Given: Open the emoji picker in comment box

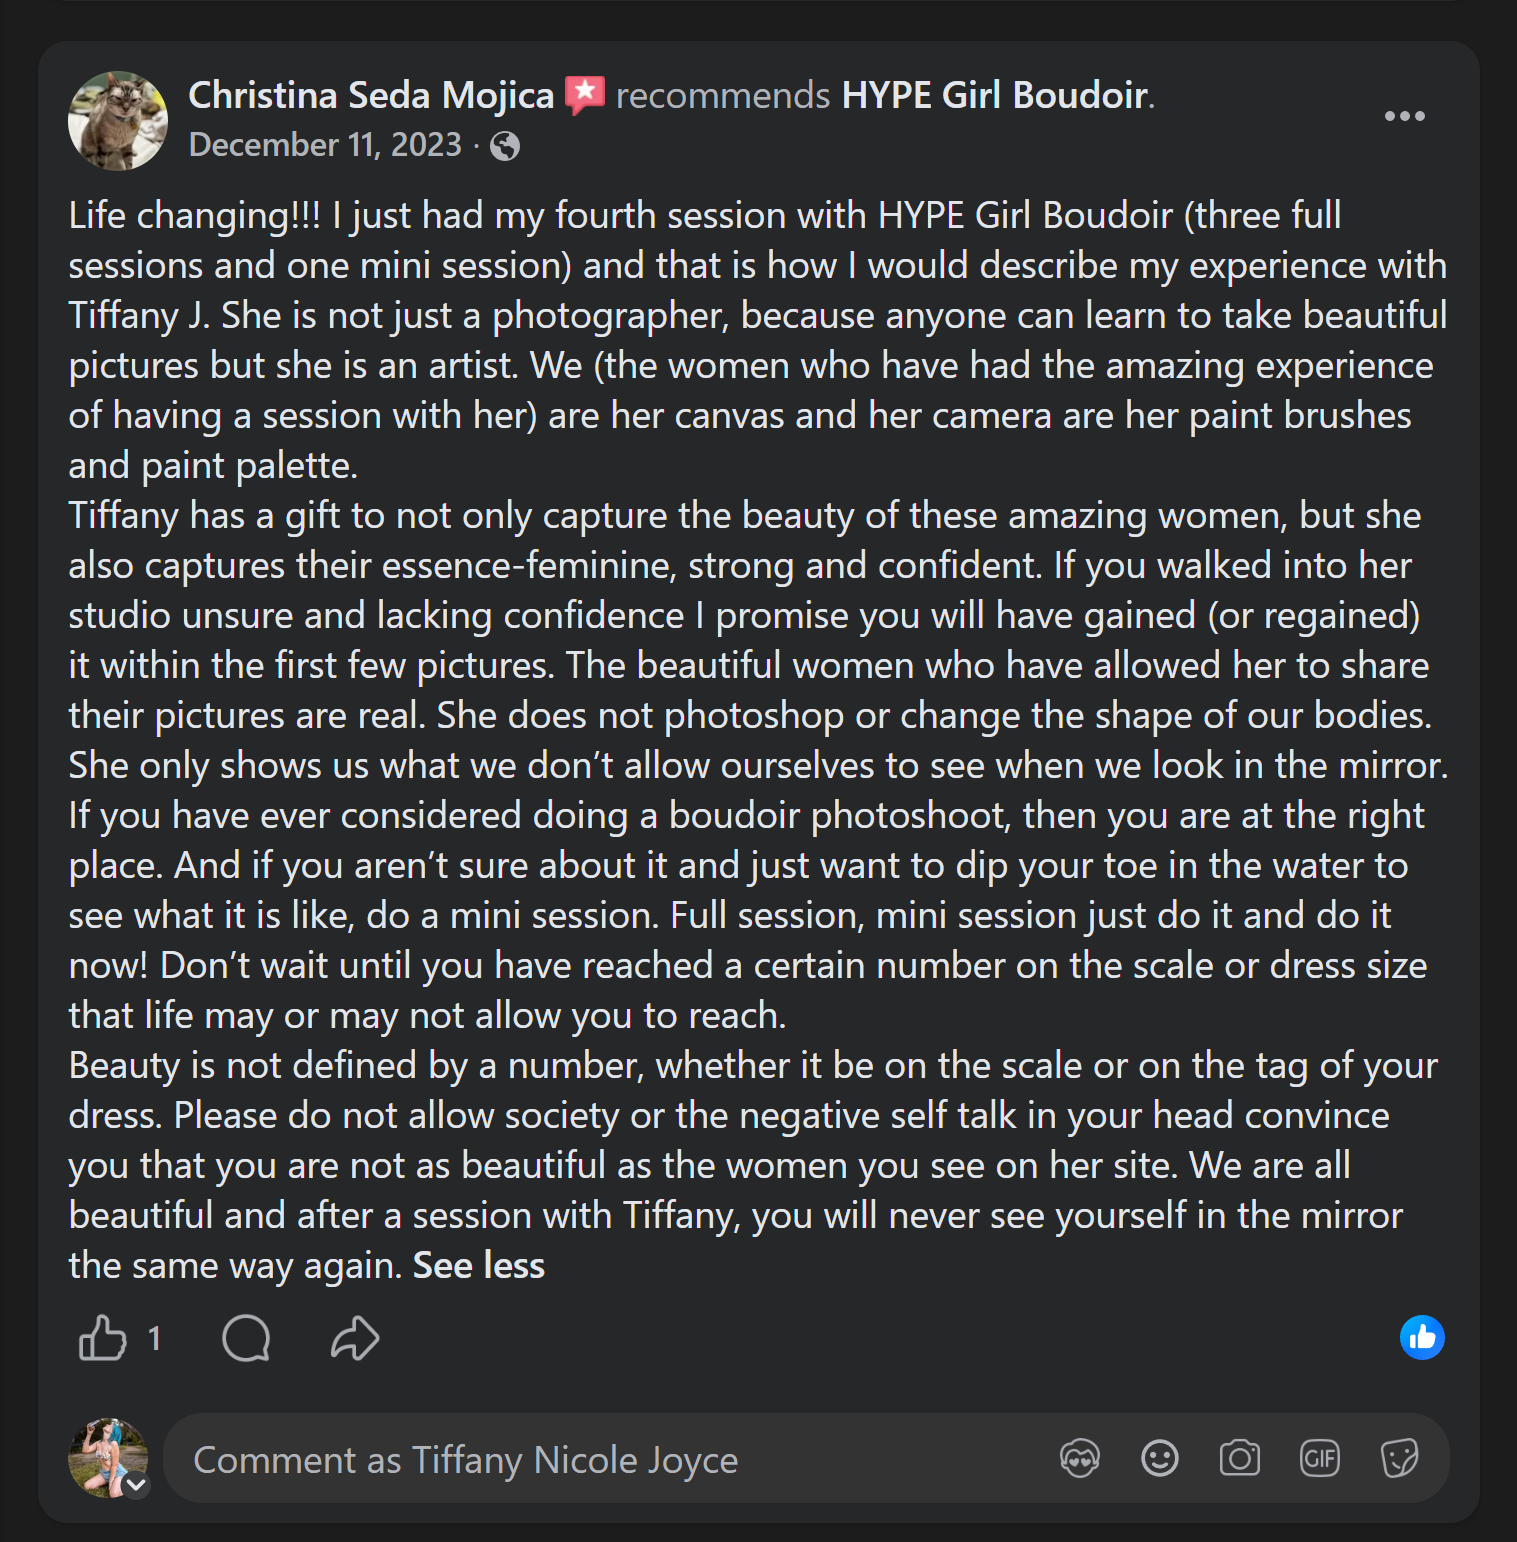Looking at the screenshot, I should [1159, 1458].
